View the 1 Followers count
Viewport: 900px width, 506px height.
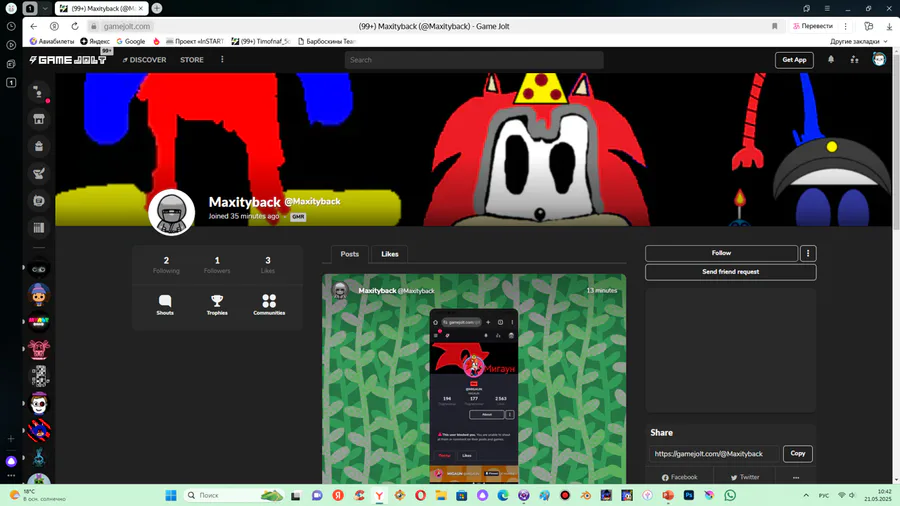click(217, 264)
